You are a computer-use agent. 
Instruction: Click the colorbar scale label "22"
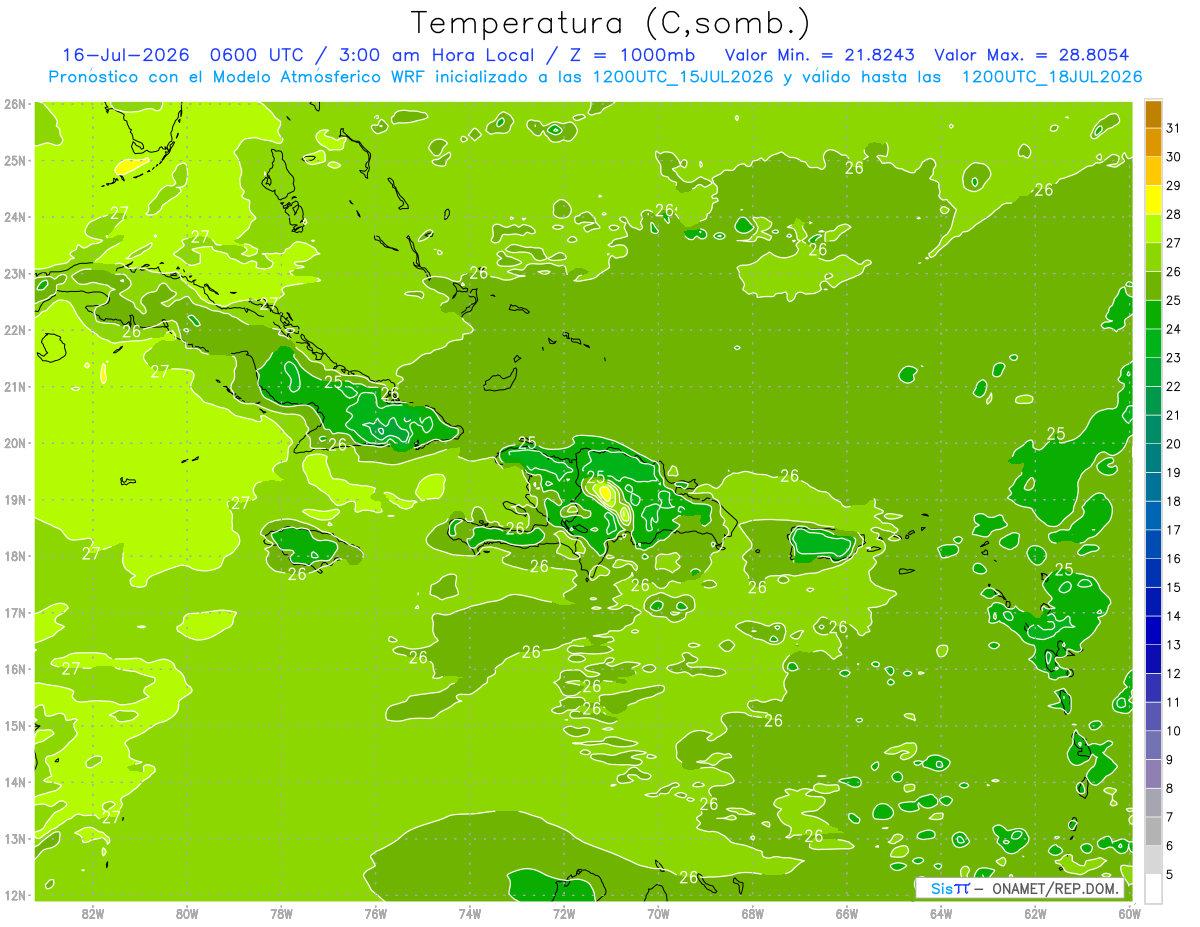(1174, 387)
